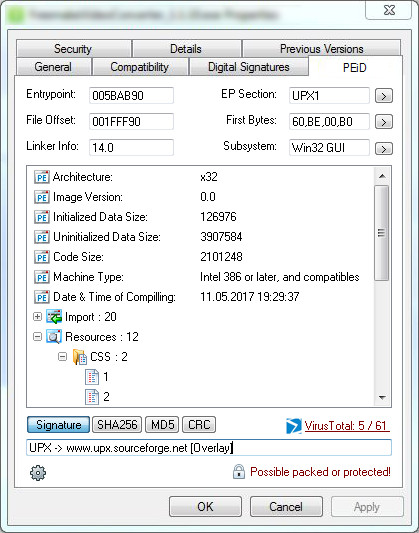
Task: Select the CSS resource row 1
Action: tap(106, 377)
